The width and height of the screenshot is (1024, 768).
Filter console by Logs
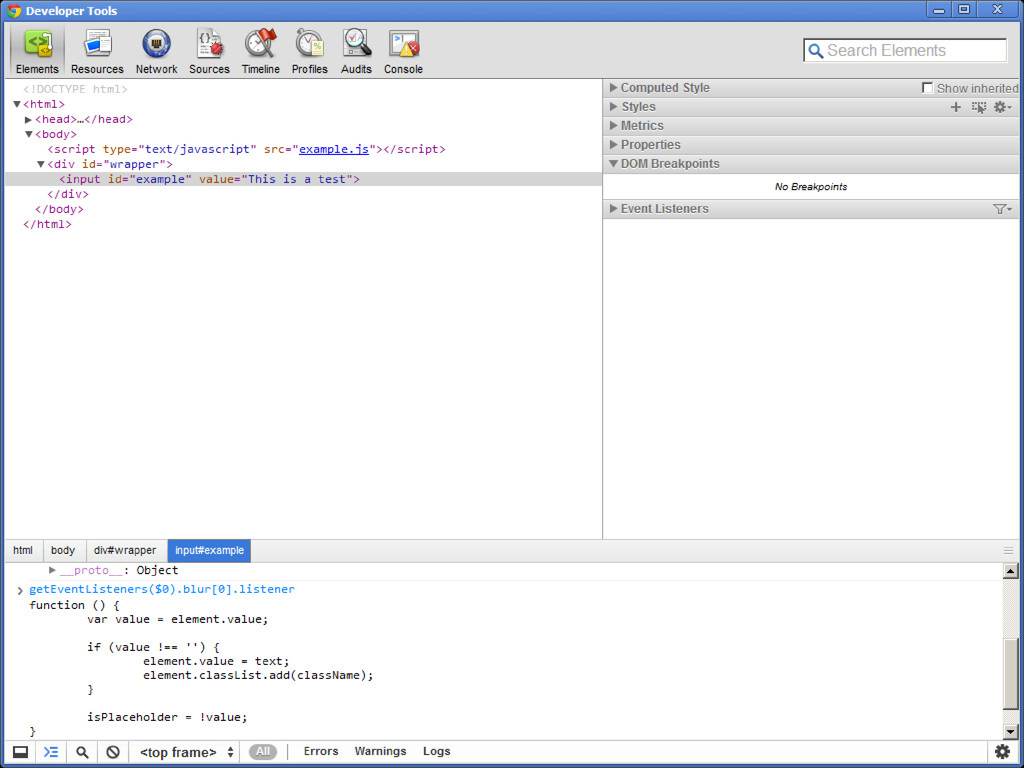click(436, 751)
